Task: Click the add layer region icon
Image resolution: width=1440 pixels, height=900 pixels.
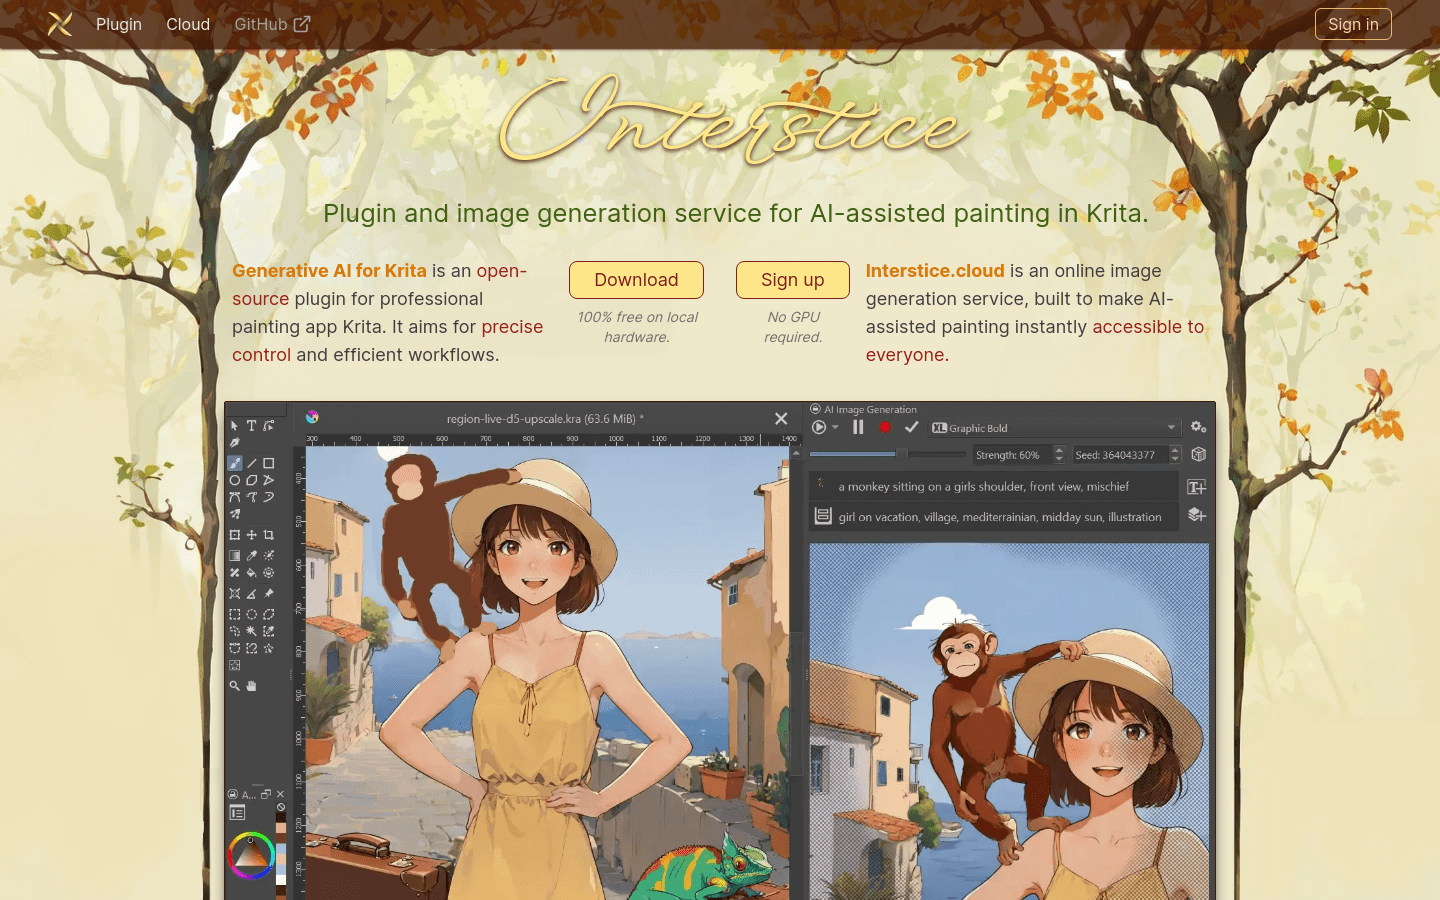Action: click(x=1196, y=515)
